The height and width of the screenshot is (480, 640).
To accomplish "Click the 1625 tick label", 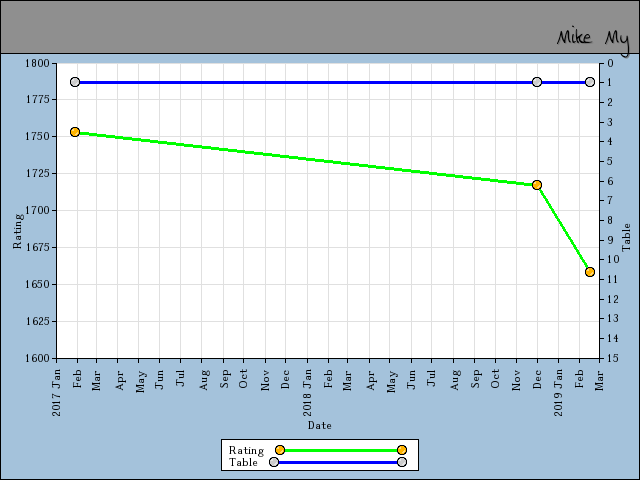I will 38,321.
